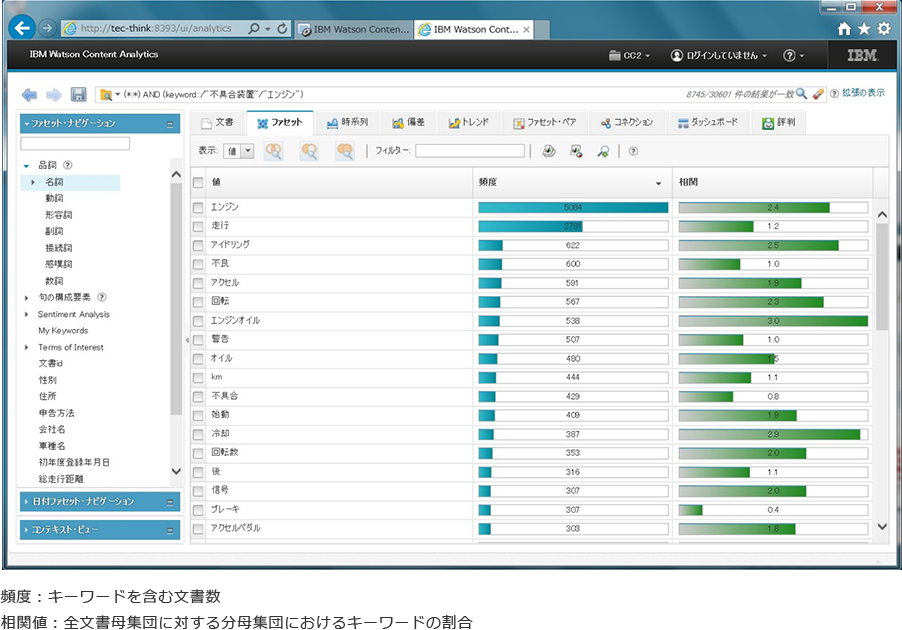Open the ダッシュボード tab
Image resolution: width=902 pixels, height=630 pixels.
coord(707,123)
